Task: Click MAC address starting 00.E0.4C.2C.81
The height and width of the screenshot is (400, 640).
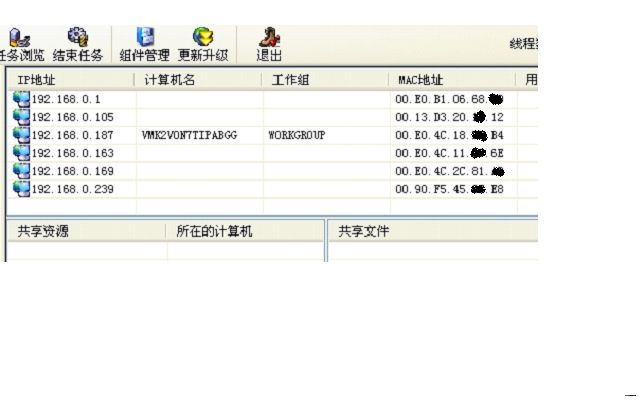Action: click(449, 171)
